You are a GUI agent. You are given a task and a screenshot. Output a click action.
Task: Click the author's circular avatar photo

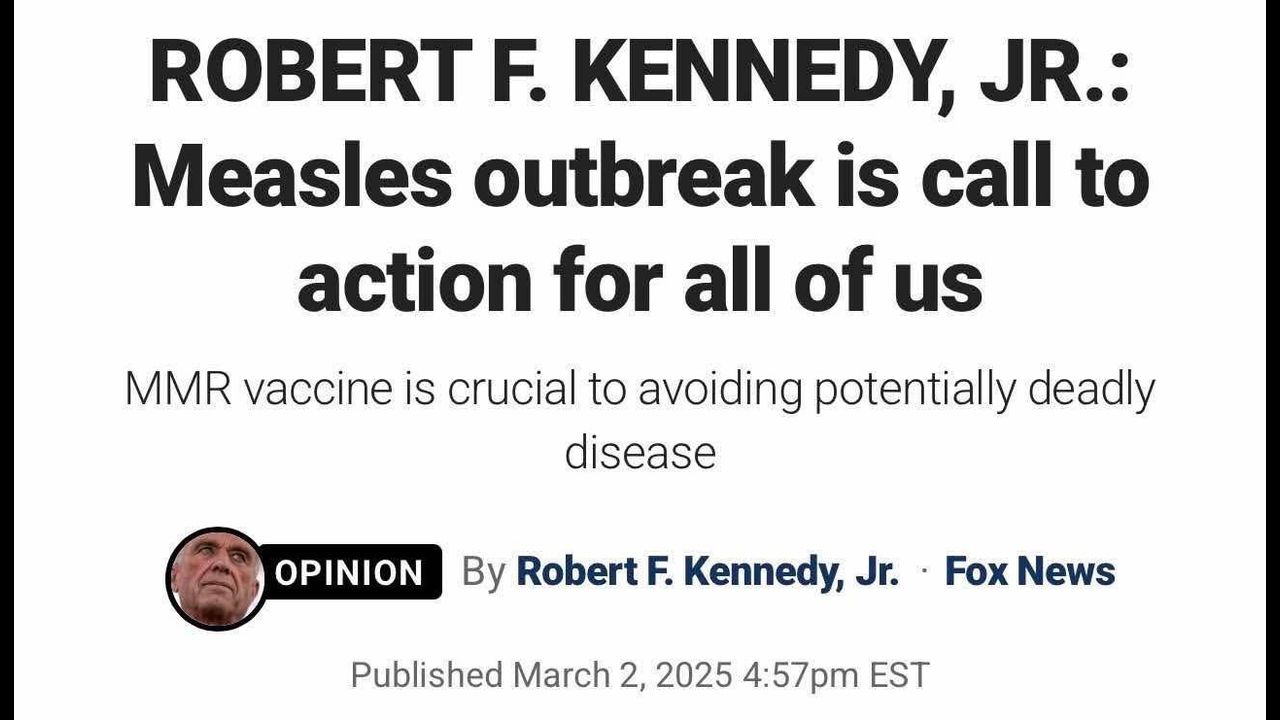click(215, 578)
